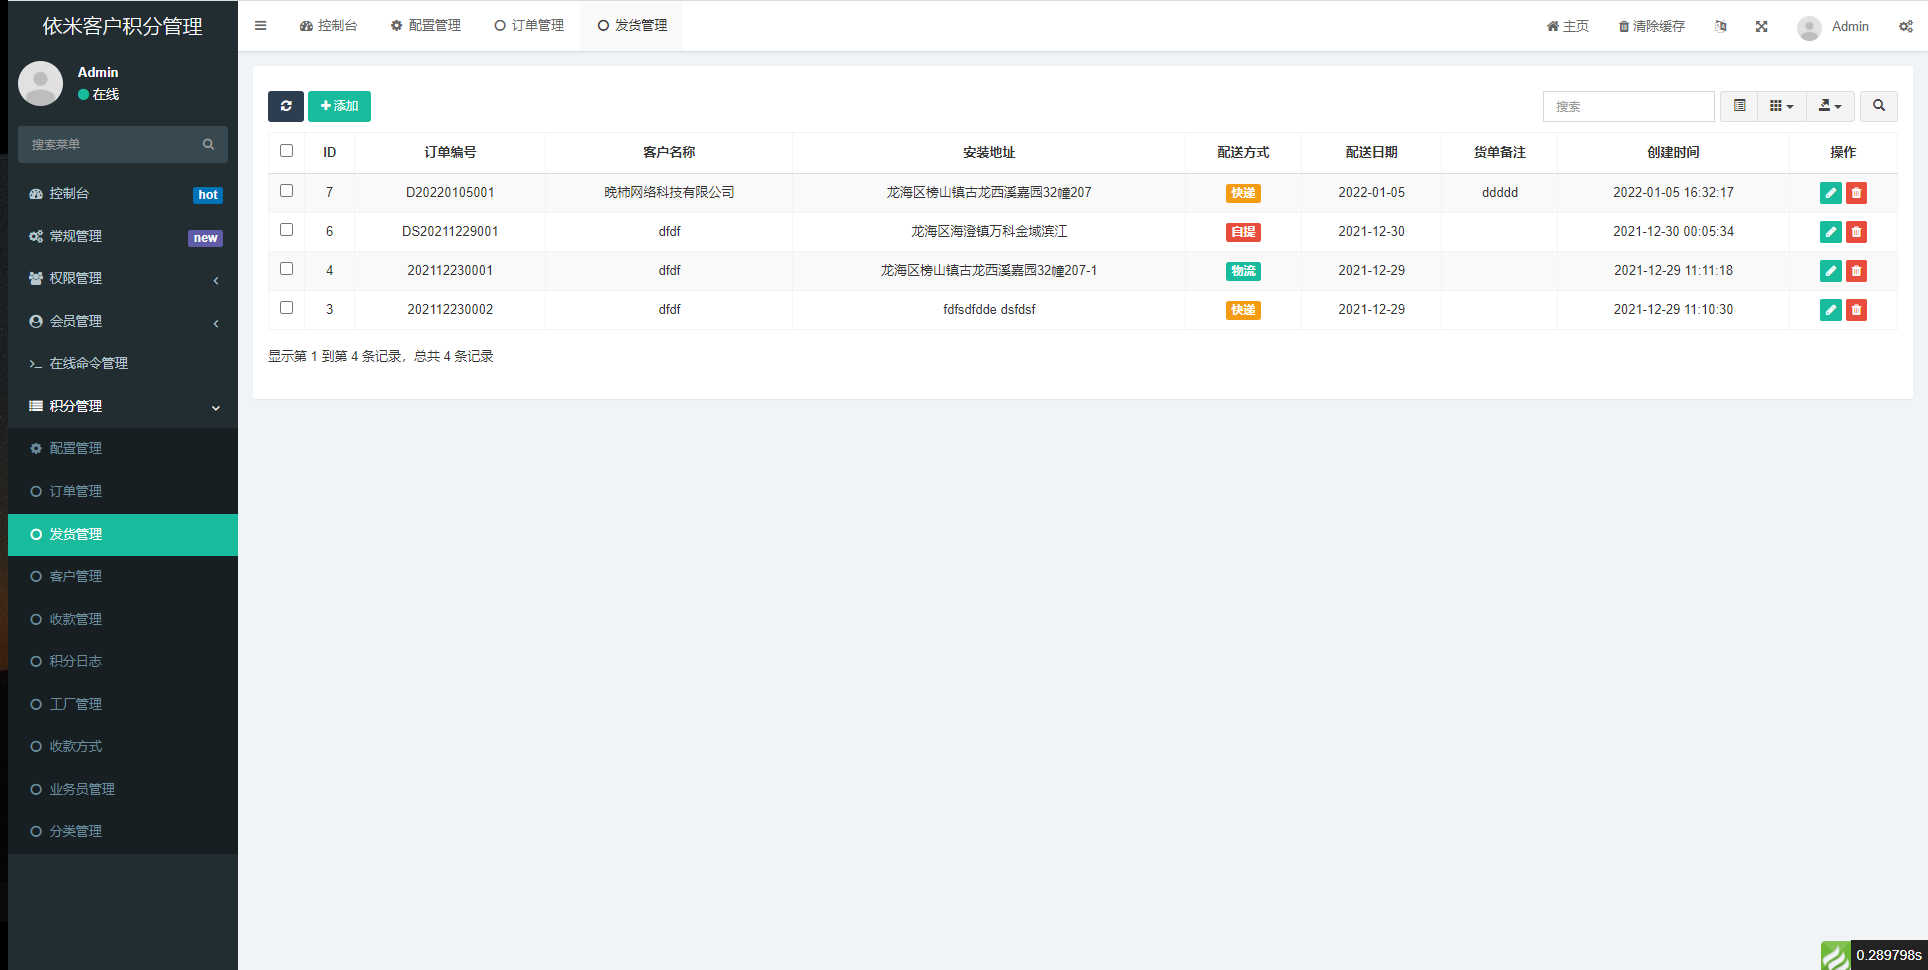Enter fullscreen mode via top bar icon
Image resolution: width=1928 pixels, height=970 pixels.
click(1761, 27)
